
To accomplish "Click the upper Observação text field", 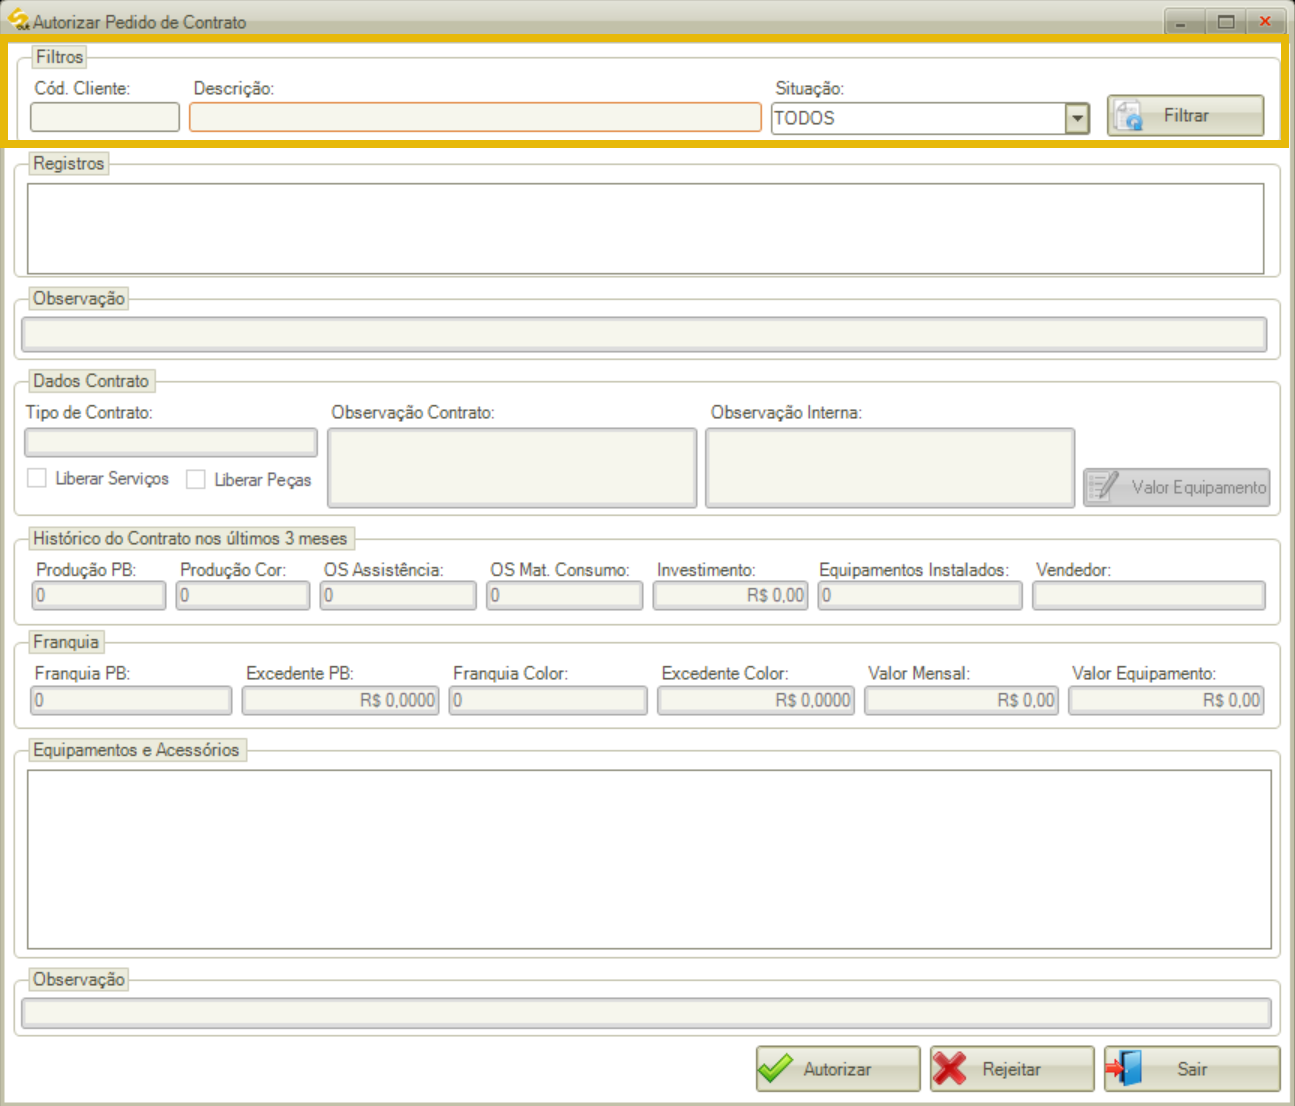I will point(644,334).
